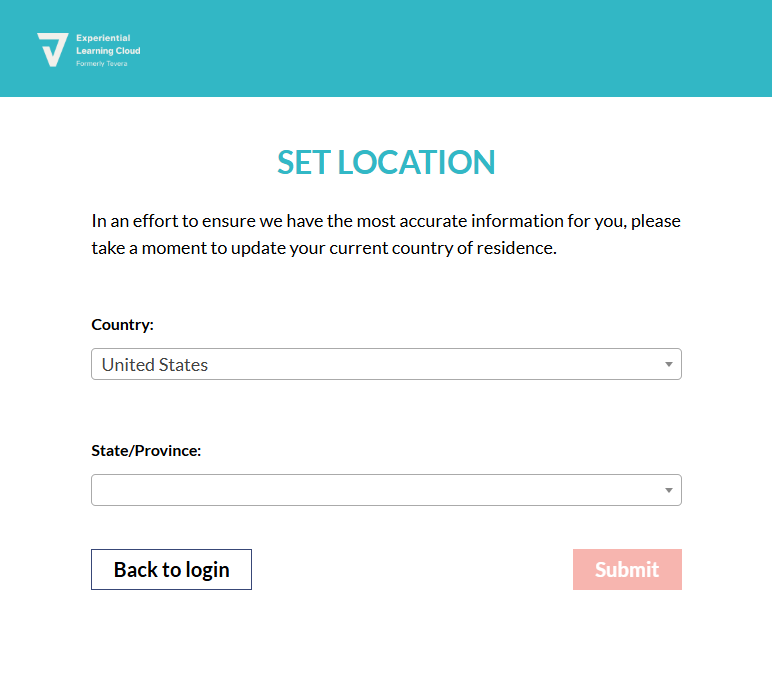The height and width of the screenshot is (687, 772).
Task: Click the State/Province dropdown arrow
Action: click(669, 490)
